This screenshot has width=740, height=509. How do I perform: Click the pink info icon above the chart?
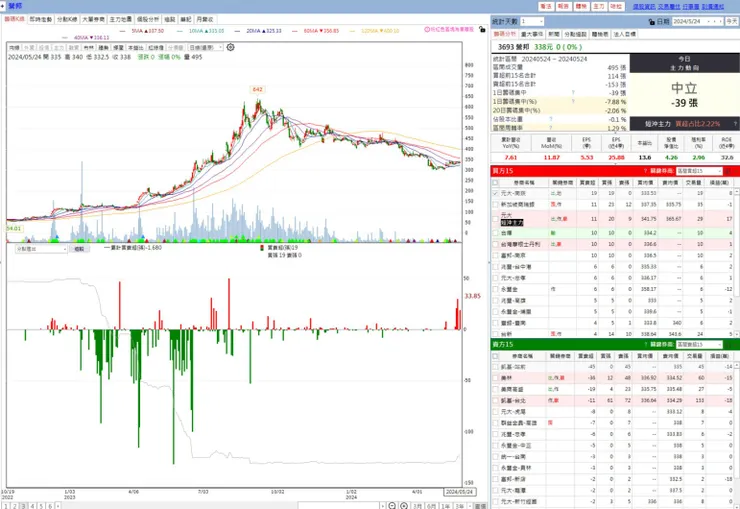click(x=427, y=29)
